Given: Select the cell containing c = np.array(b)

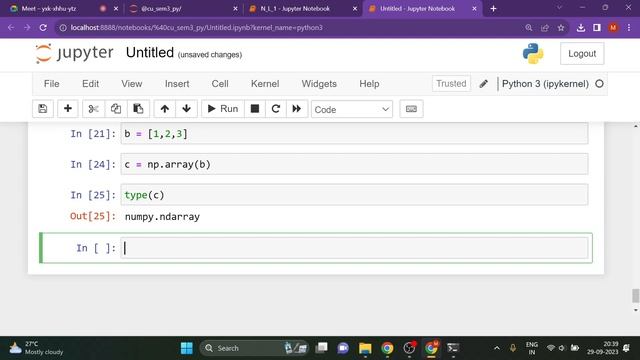Looking at the screenshot, I should (354, 164).
